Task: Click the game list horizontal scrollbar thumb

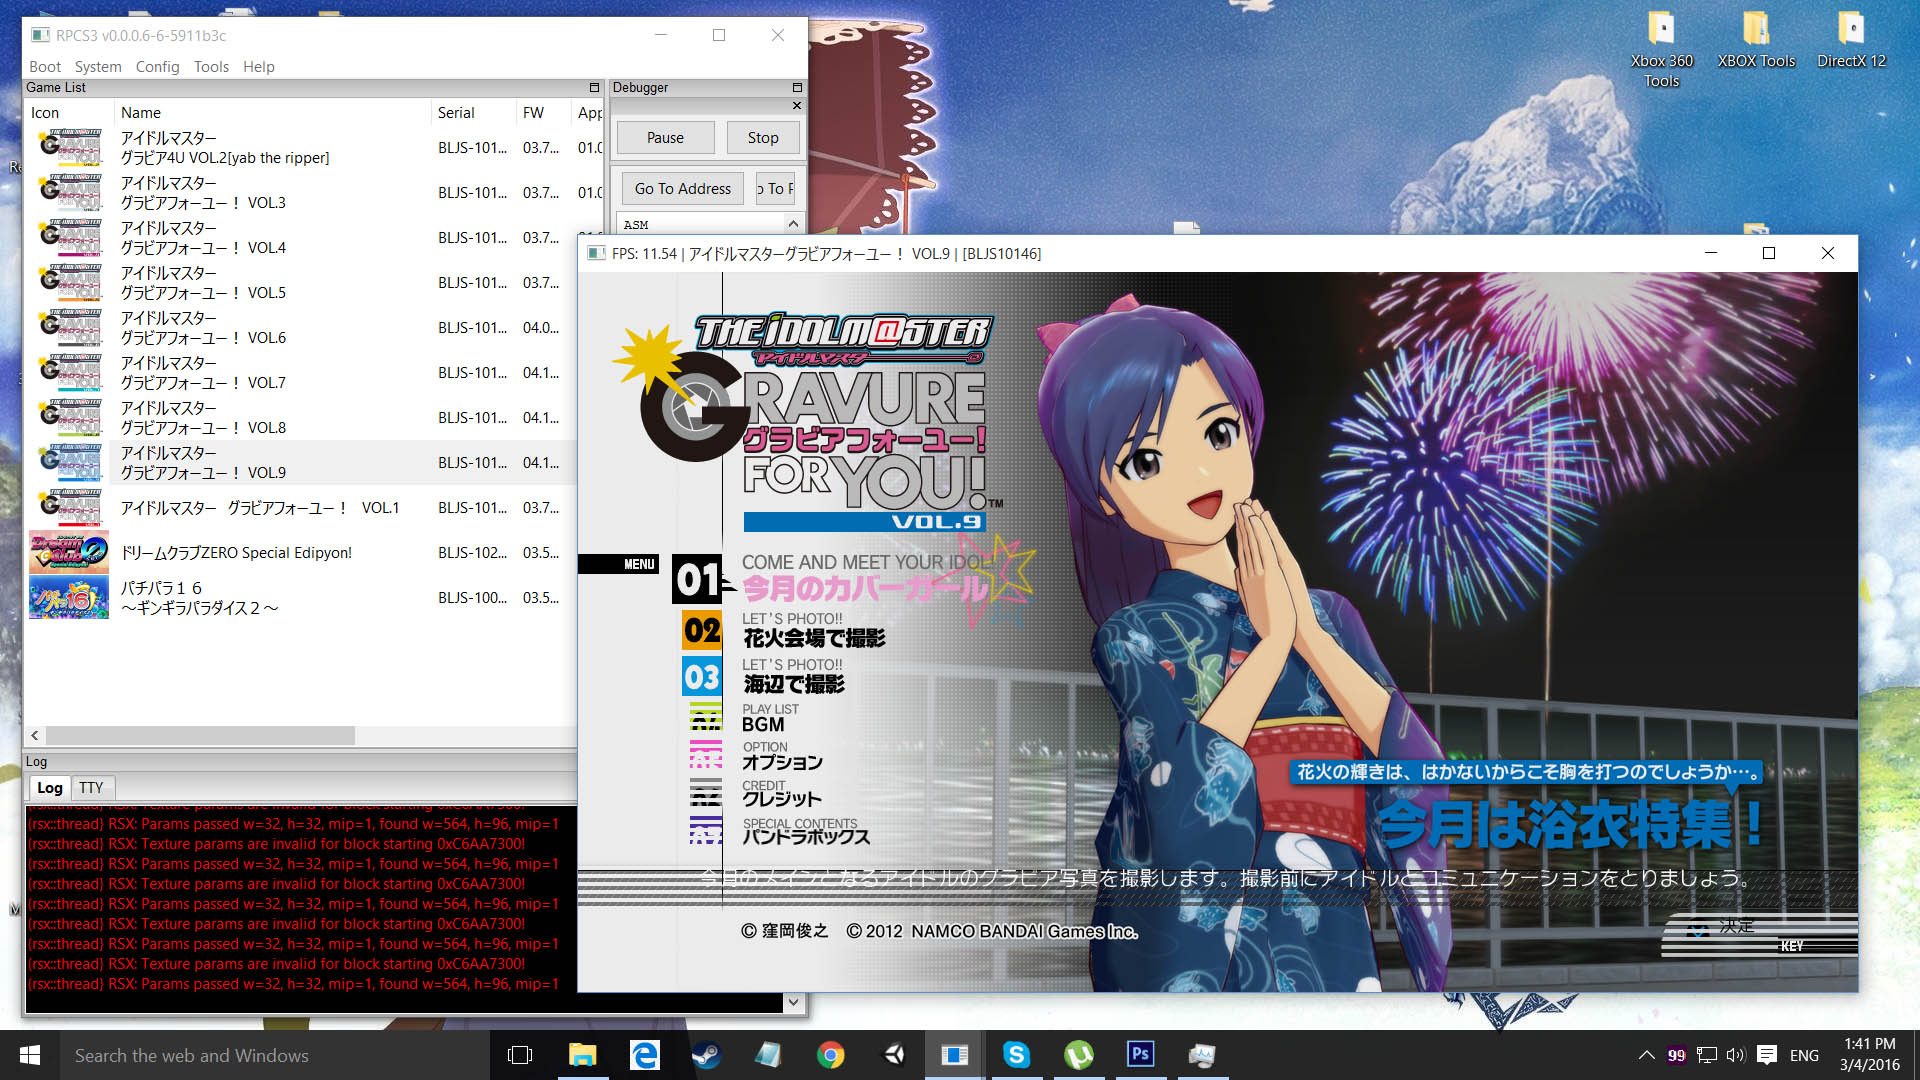Action: click(x=200, y=735)
